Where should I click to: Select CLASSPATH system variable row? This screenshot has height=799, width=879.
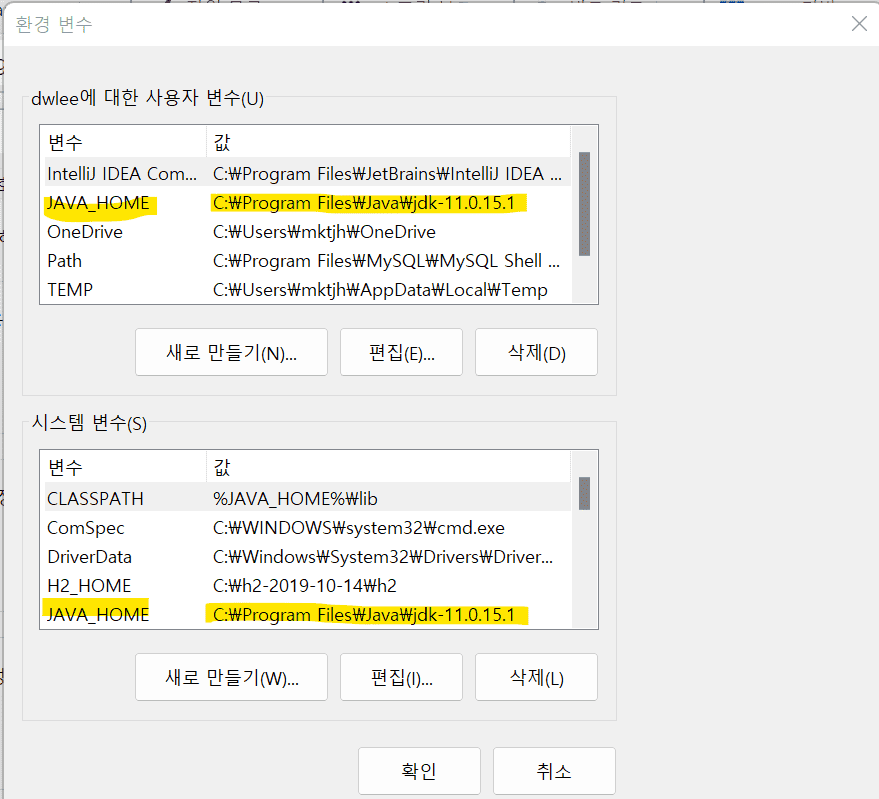pyautogui.click(x=307, y=498)
